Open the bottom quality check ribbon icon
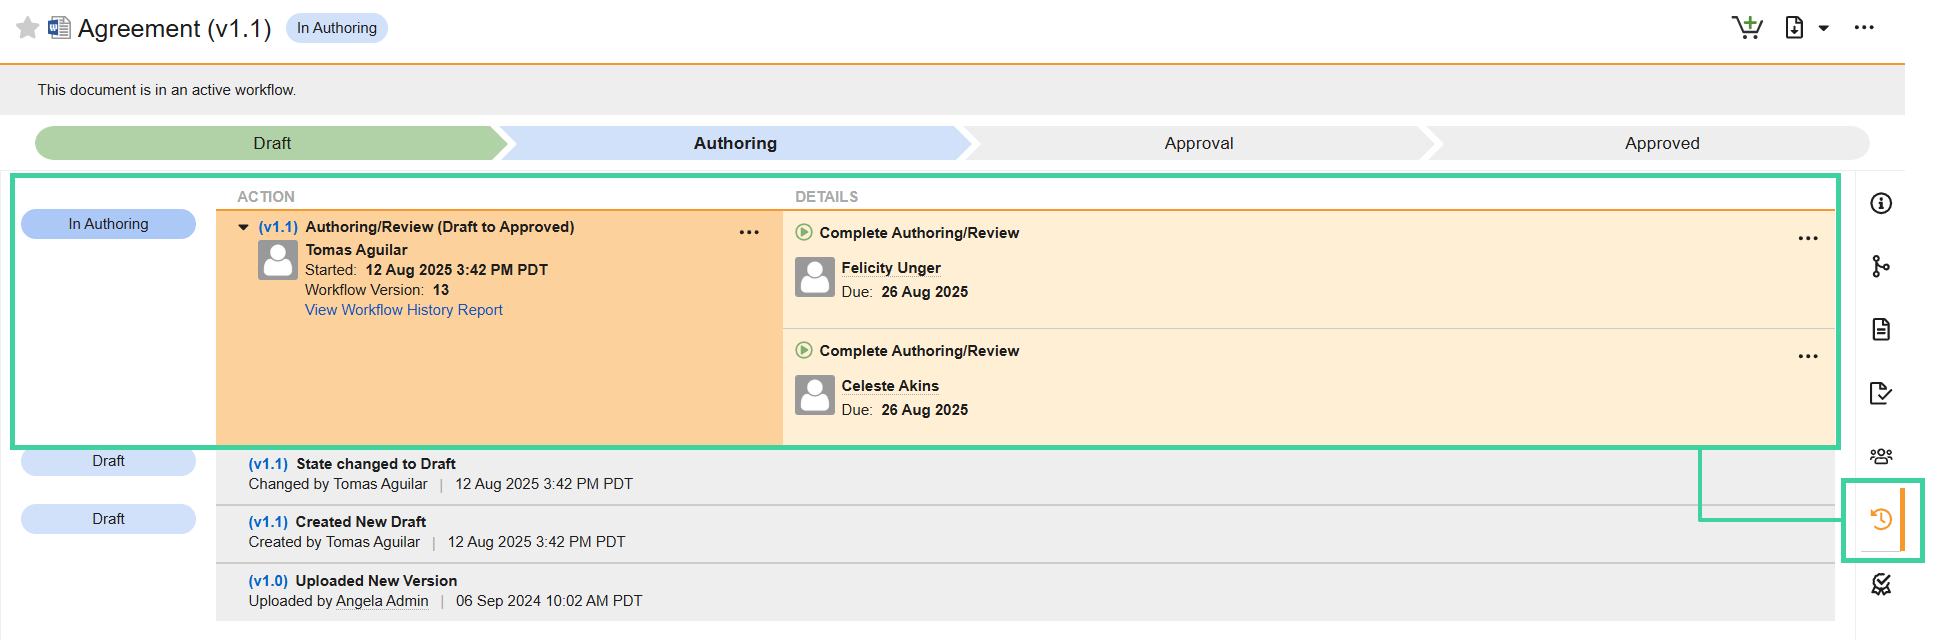This screenshot has width=1936, height=640. [1881, 584]
